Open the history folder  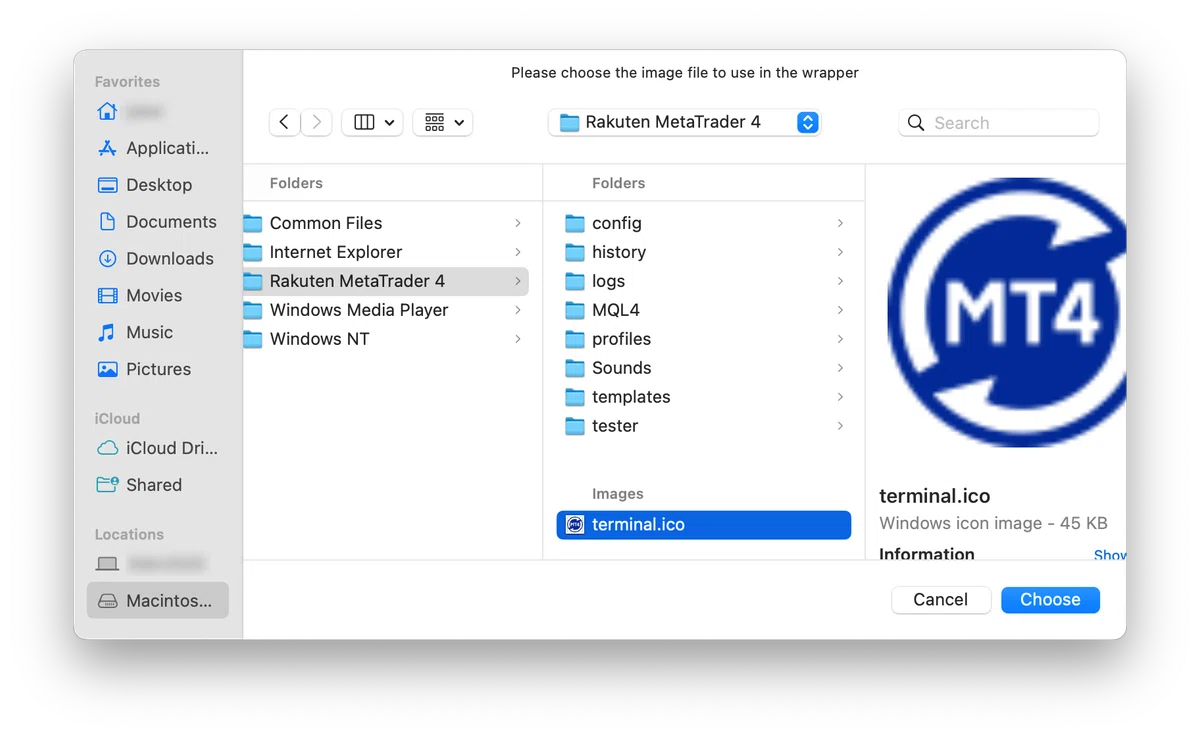pos(704,252)
